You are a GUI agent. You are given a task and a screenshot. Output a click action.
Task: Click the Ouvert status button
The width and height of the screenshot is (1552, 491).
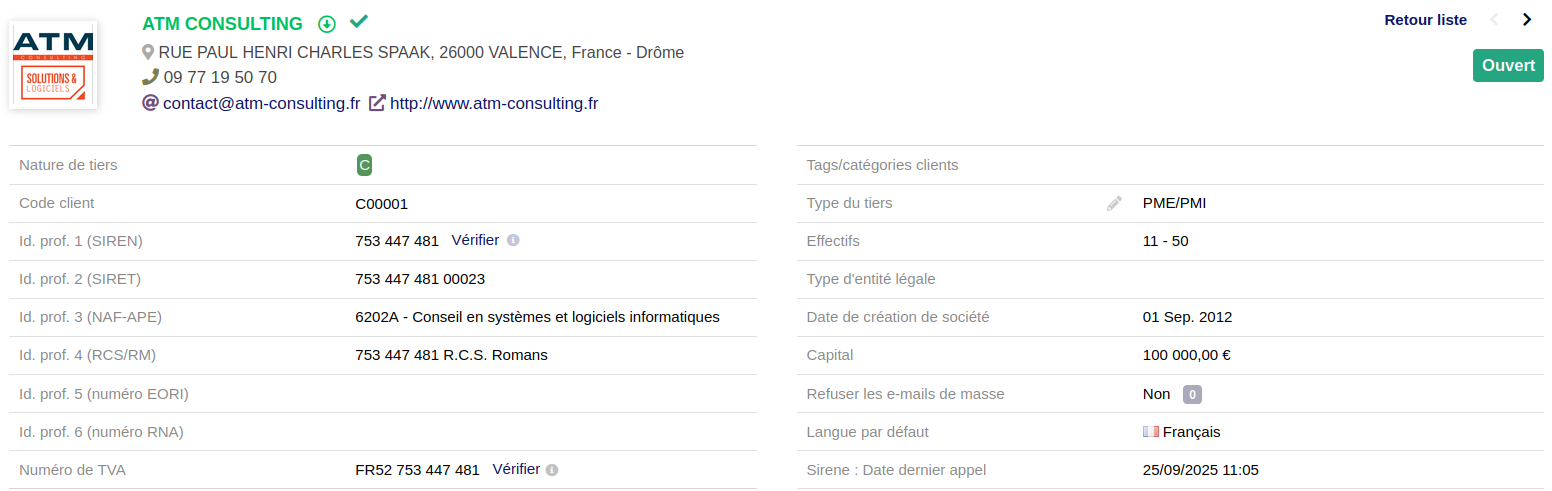click(x=1508, y=65)
